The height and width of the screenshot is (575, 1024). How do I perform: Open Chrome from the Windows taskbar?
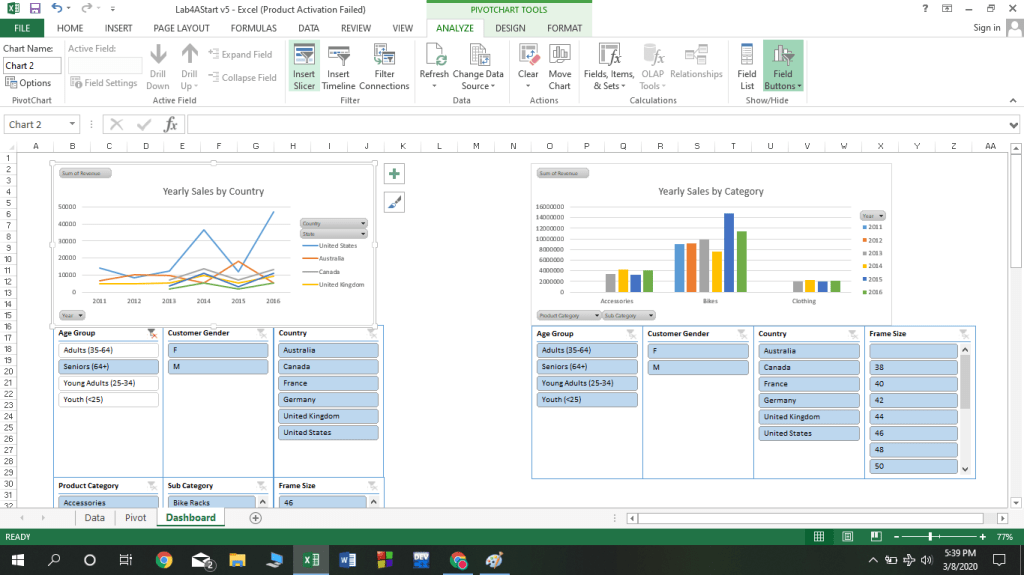[164, 560]
